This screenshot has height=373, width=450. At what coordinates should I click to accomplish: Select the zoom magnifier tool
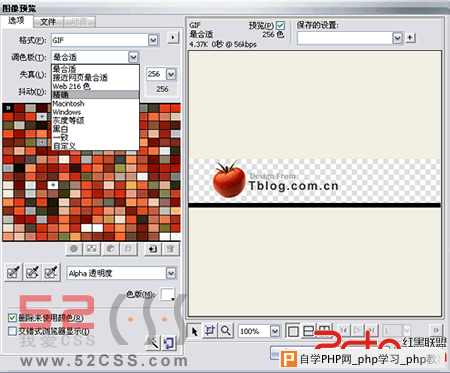point(226,331)
